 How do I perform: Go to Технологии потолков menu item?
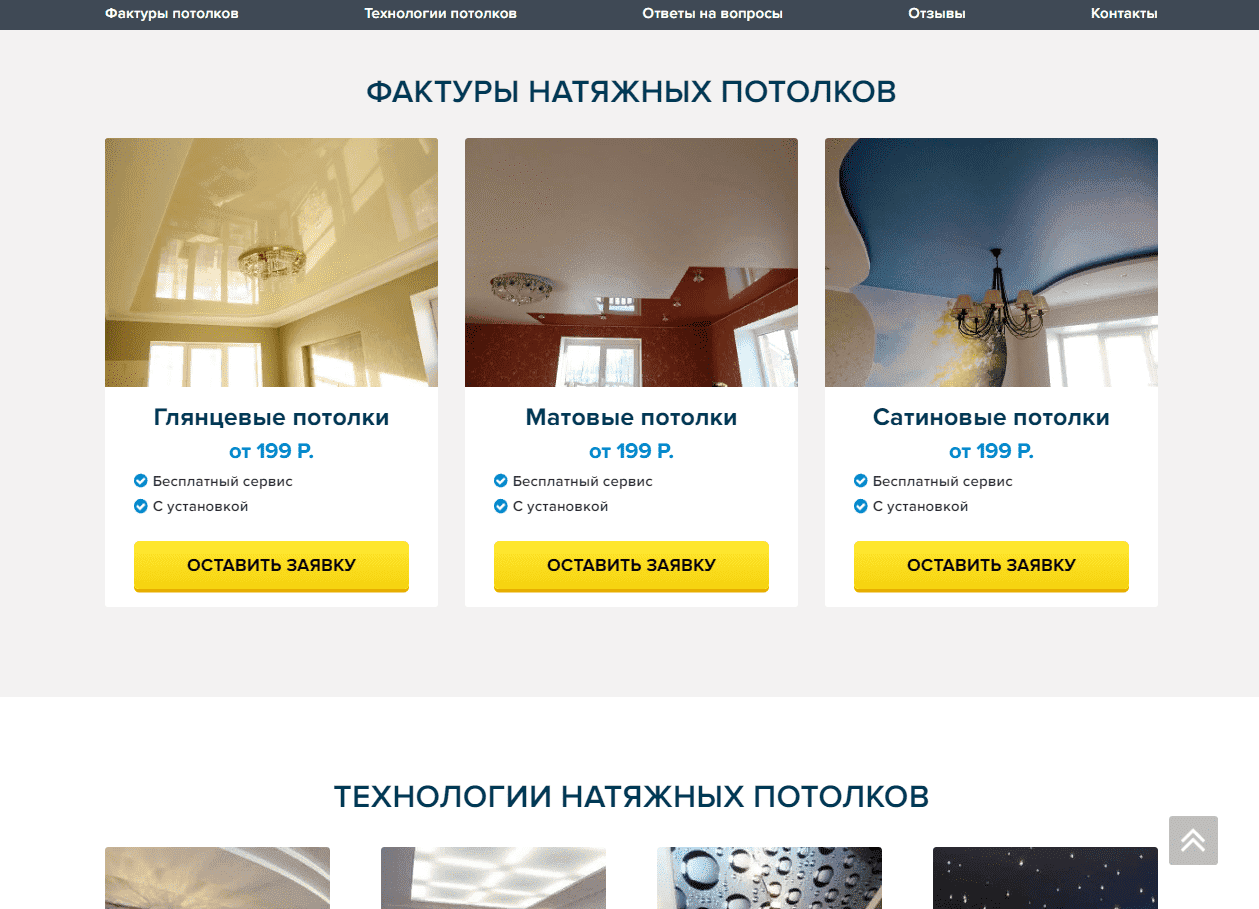pyautogui.click(x=441, y=14)
